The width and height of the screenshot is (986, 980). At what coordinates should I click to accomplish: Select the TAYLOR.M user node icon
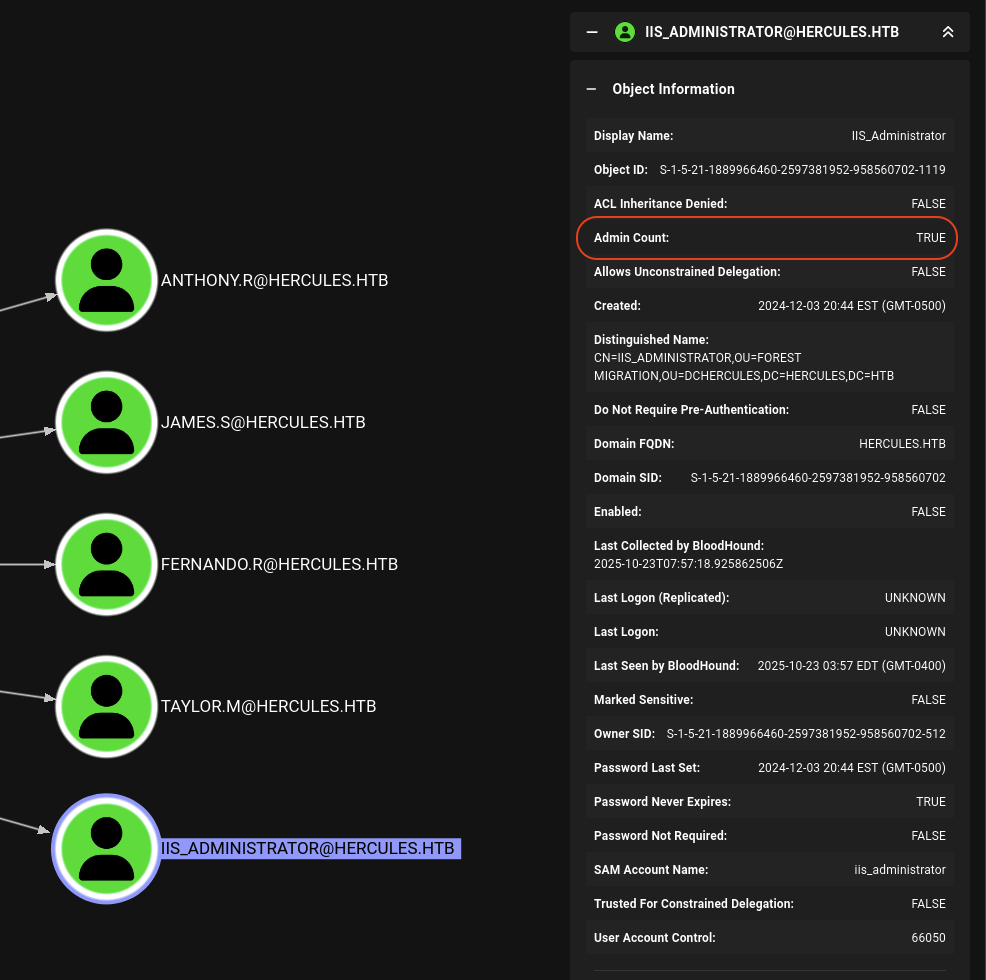[x=106, y=706]
